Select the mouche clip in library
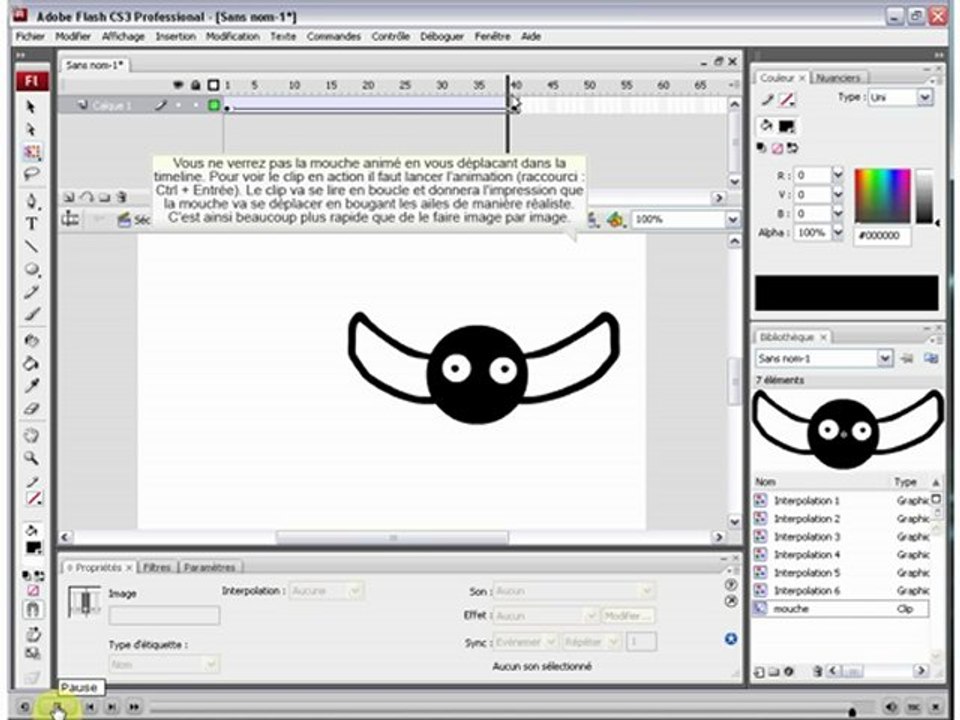The height and width of the screenshot is (720, 960). [841, 609]
